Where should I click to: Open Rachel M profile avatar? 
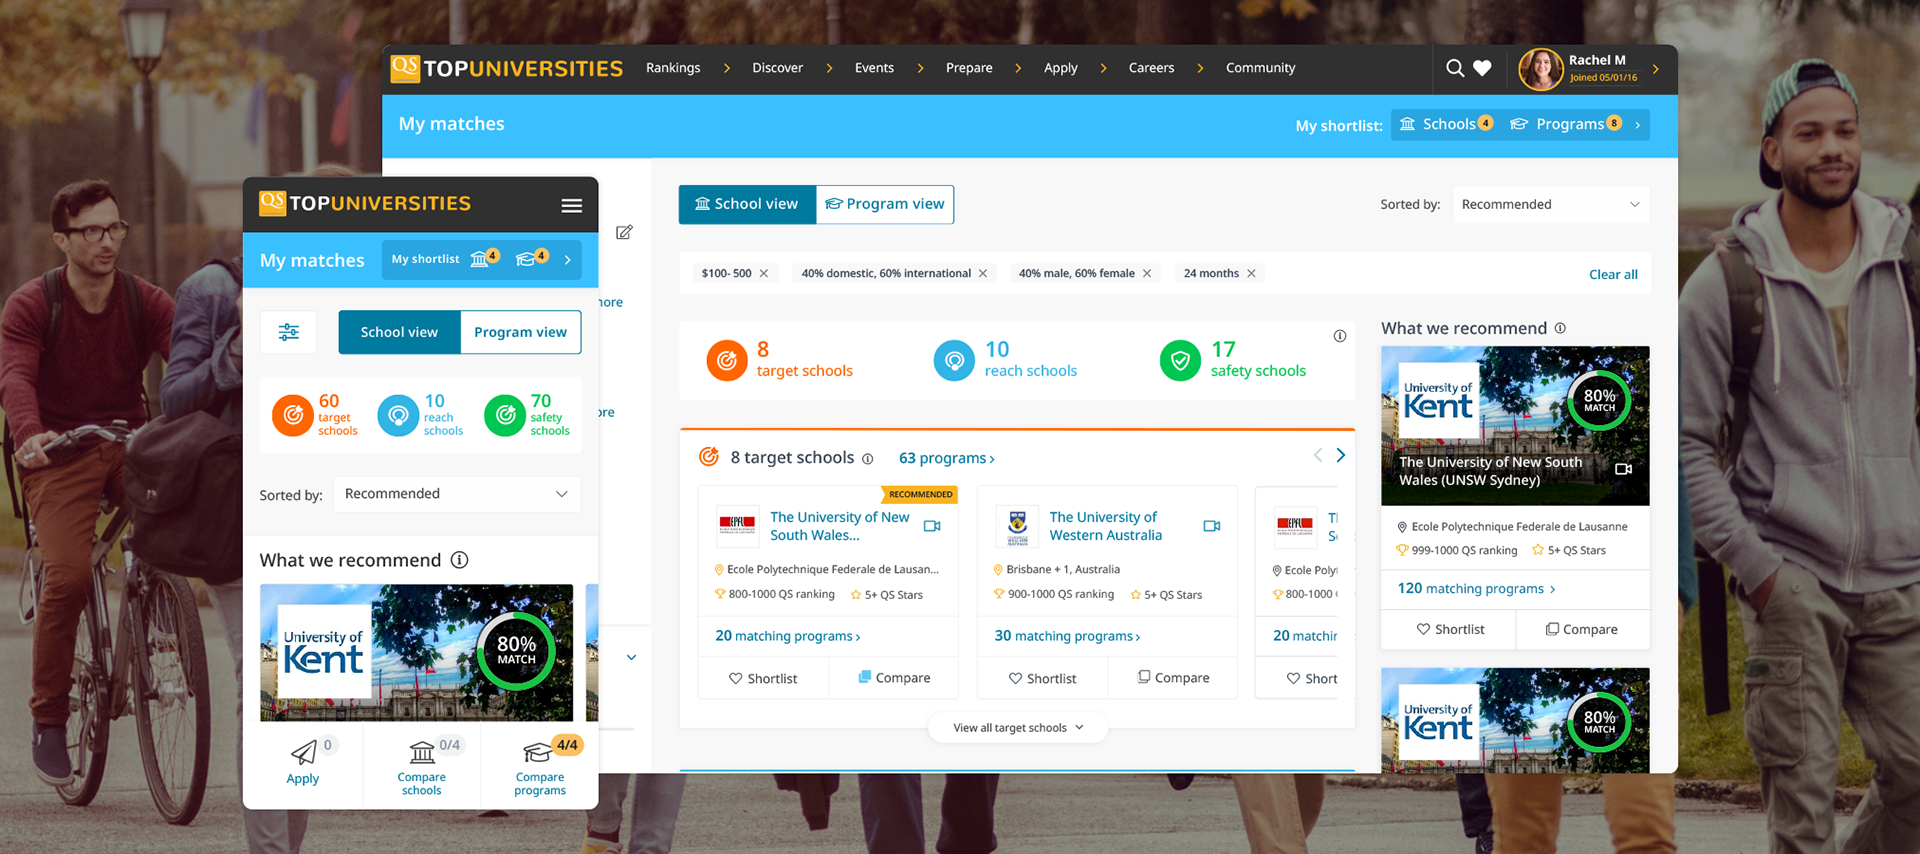click(x=1540, y=69)
